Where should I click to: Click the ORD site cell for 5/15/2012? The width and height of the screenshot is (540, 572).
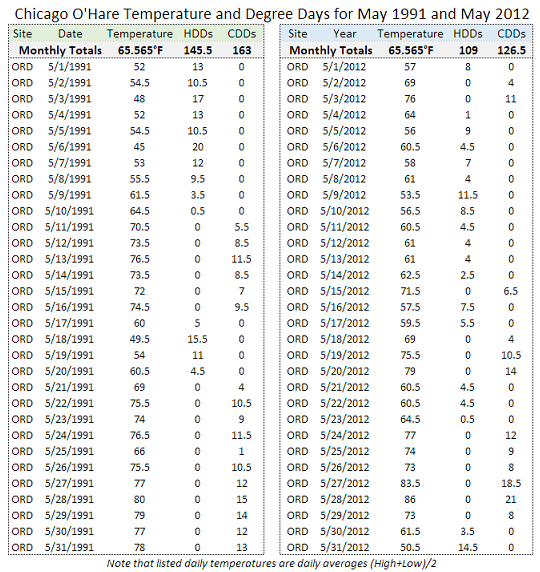tap(297, 291)
